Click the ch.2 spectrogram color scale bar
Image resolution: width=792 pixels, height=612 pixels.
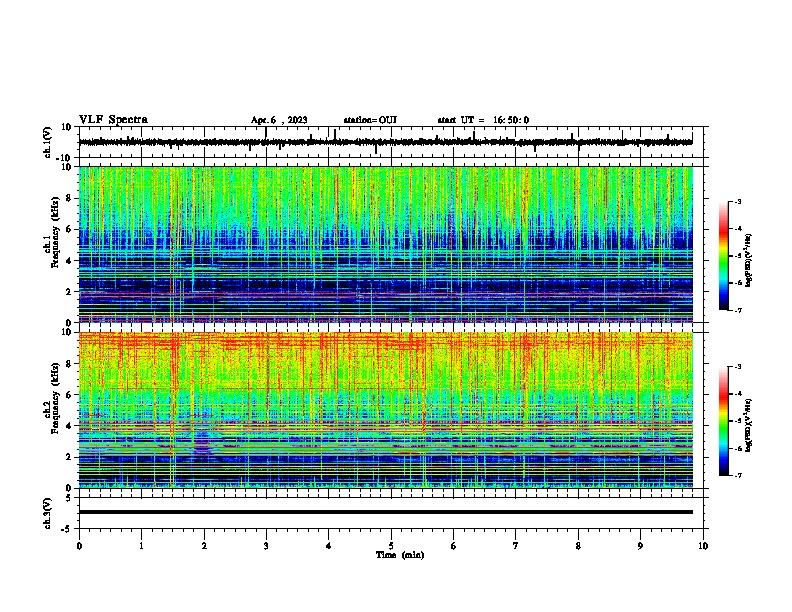coord(723,421)
